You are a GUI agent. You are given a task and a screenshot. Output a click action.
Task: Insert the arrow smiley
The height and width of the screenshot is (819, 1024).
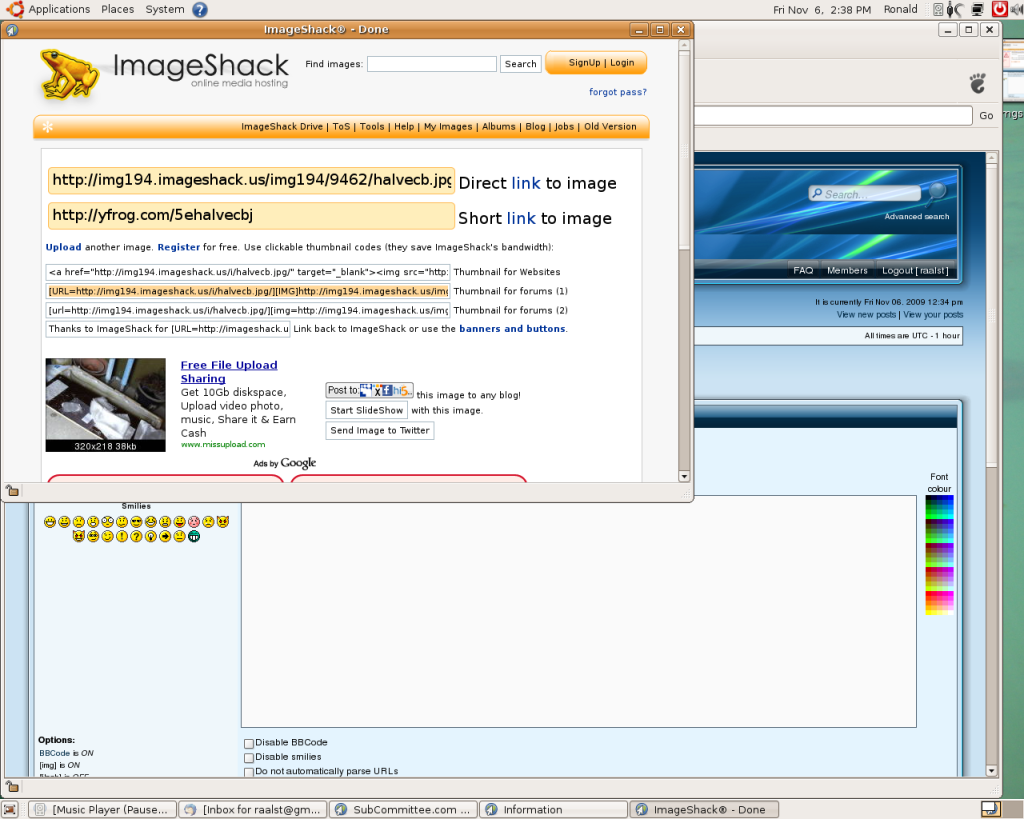(165, 536)
